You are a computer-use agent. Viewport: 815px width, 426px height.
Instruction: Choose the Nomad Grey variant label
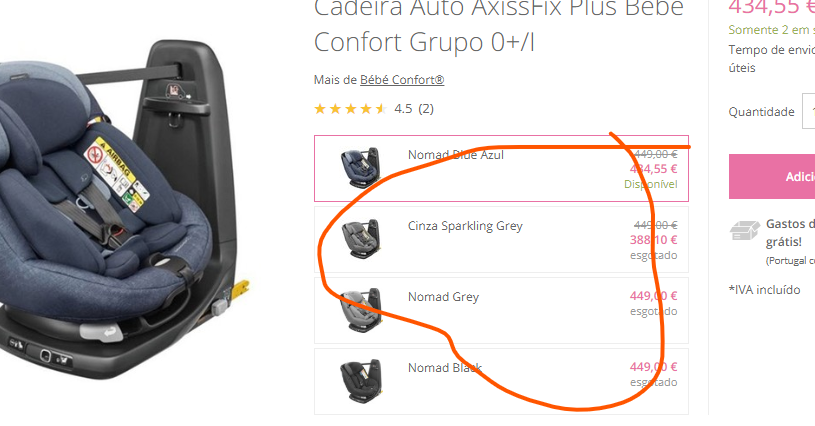click(x=443, y=297)
